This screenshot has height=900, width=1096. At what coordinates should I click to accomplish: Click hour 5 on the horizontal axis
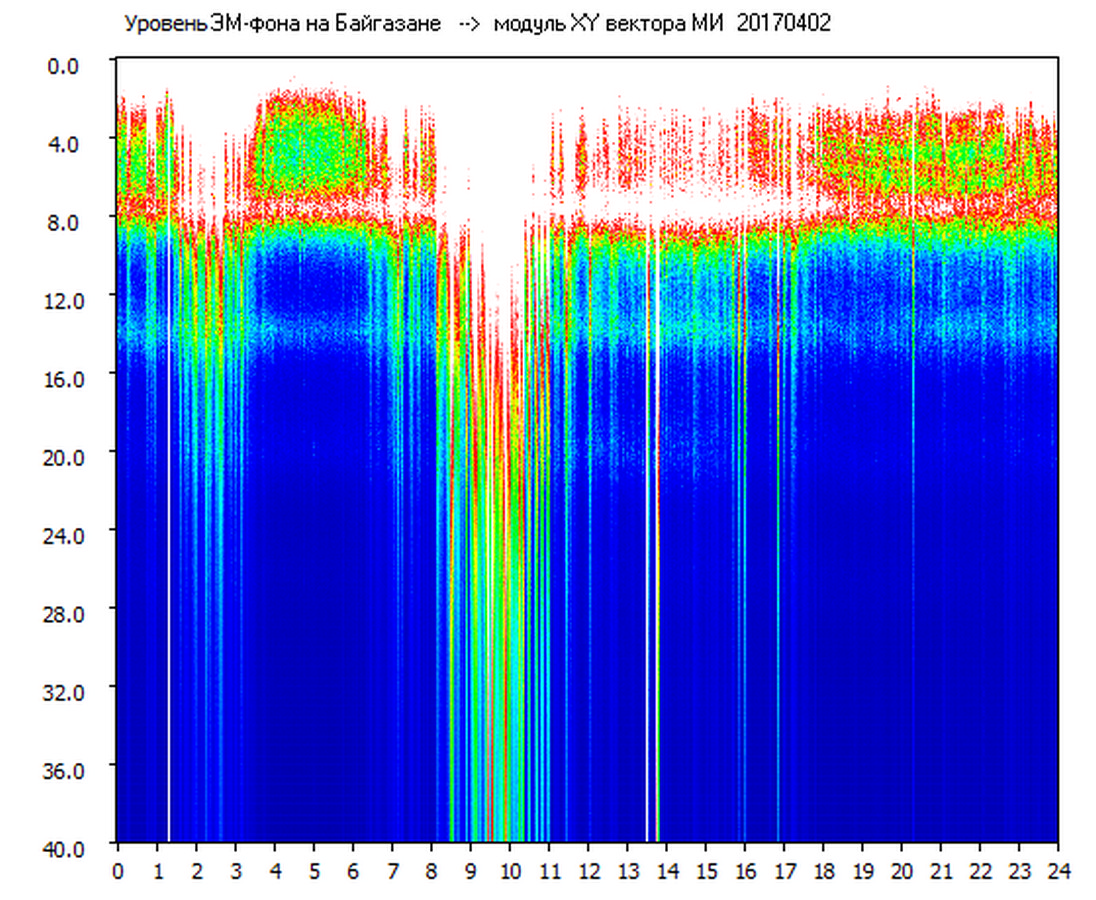click(x=314, y=870)
